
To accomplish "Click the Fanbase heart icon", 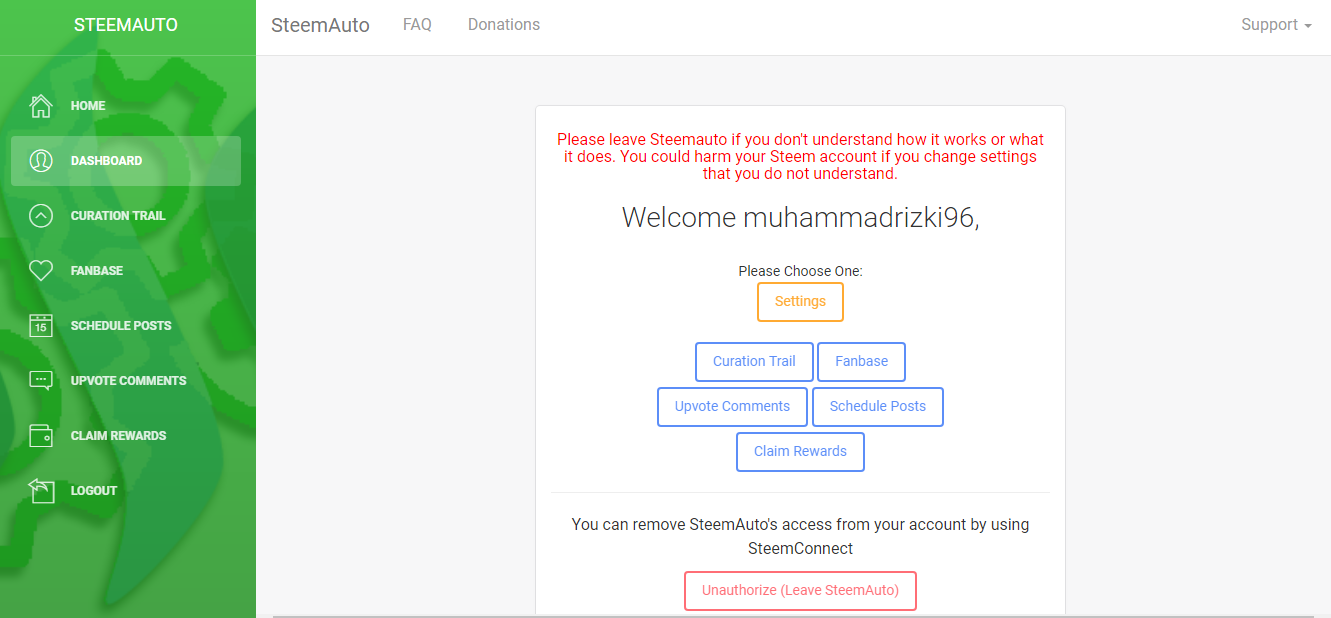I will coord(41,270).
